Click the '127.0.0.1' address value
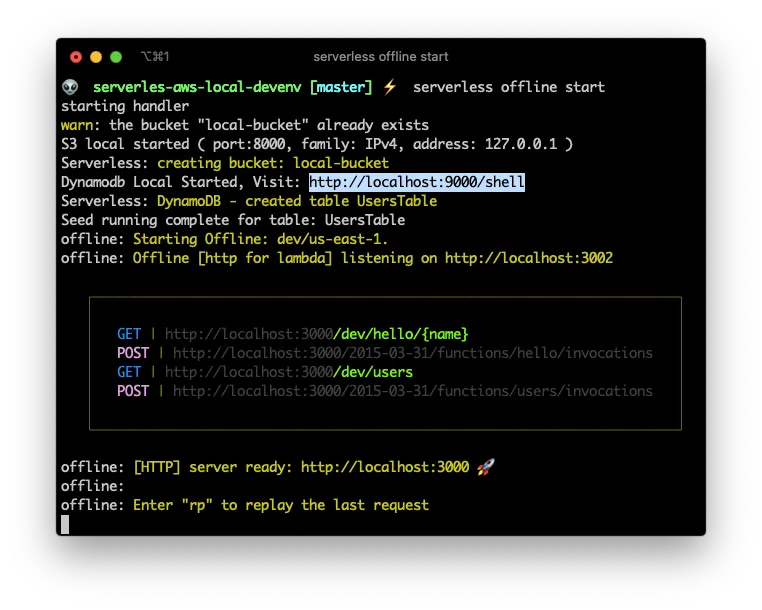Viewport: 762px width, 610px height. 521,144
